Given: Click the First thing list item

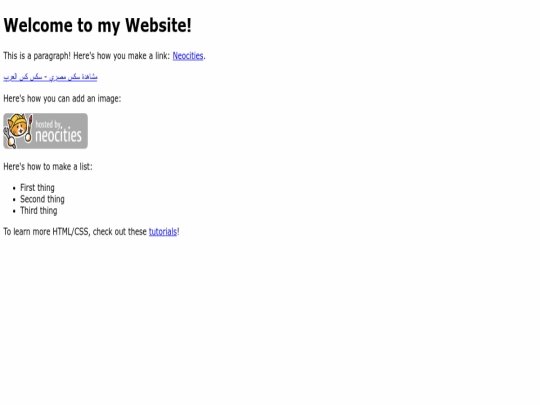Looking at the screenshot, I should pos(37,188).
